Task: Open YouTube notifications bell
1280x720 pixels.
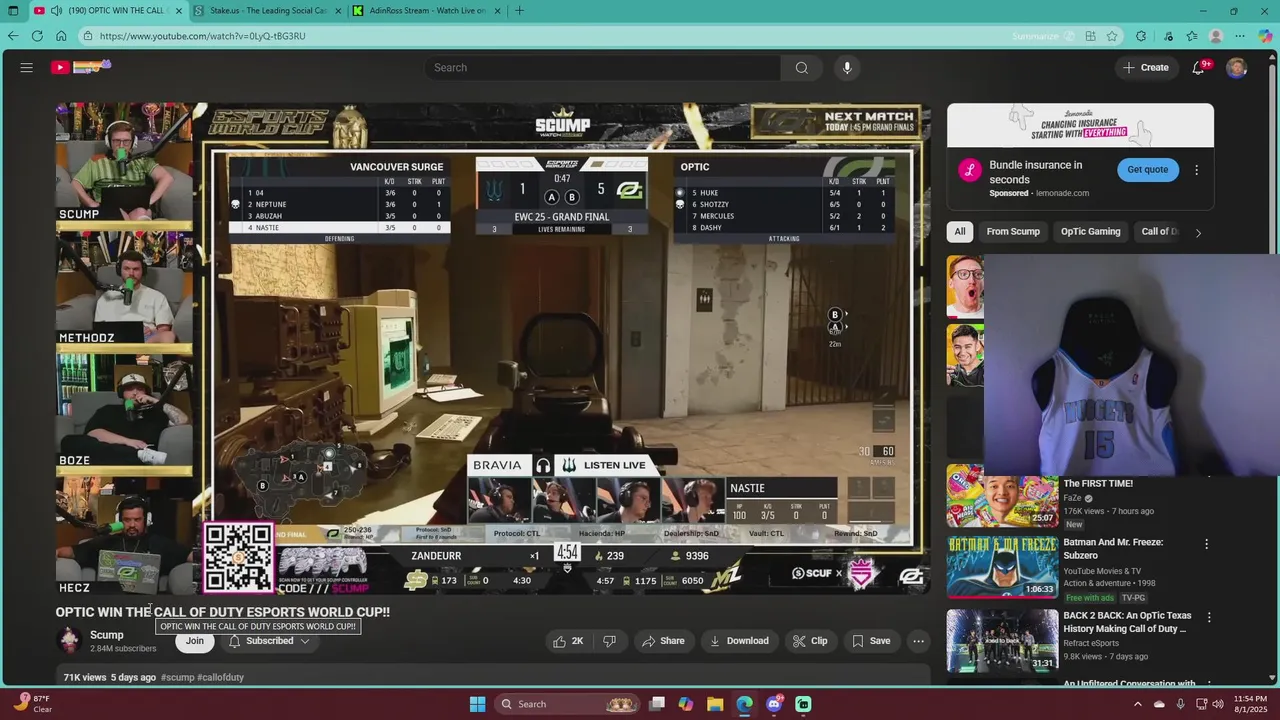Action: click(1199, 67)
